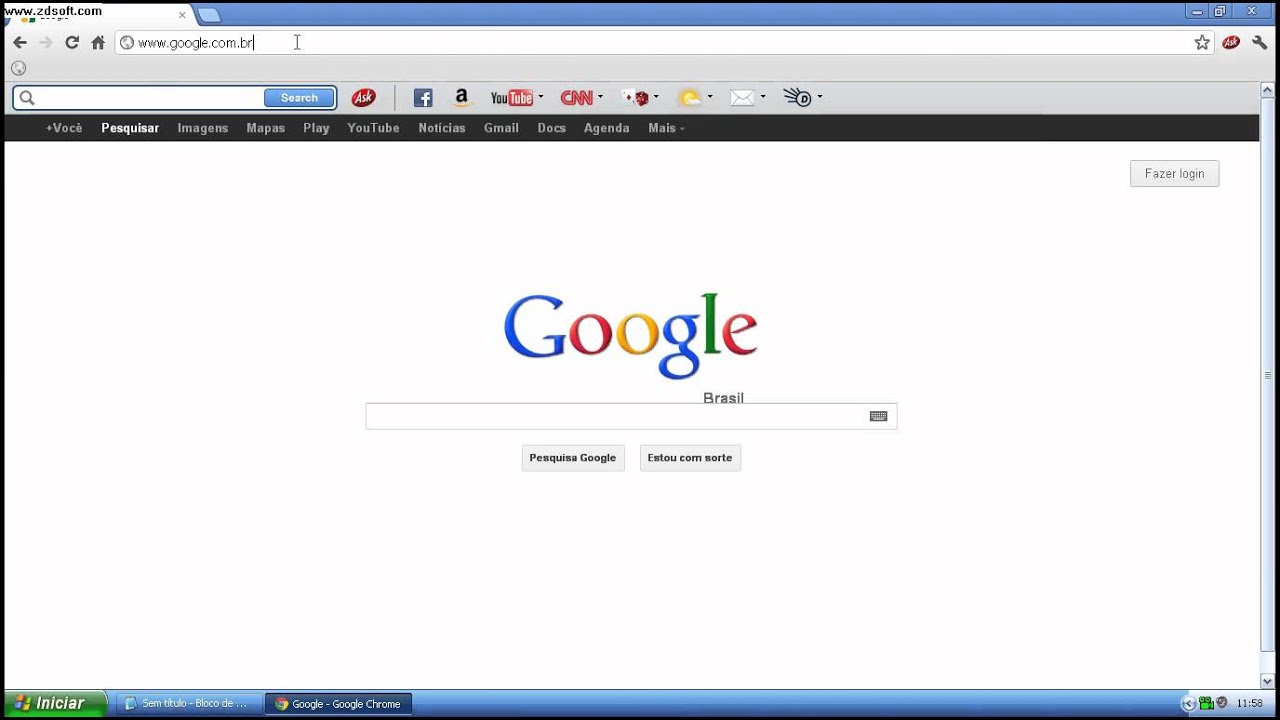Click the Dictionary eye toolbar icon
The image size is (1280, 720).
pos(798,97)
